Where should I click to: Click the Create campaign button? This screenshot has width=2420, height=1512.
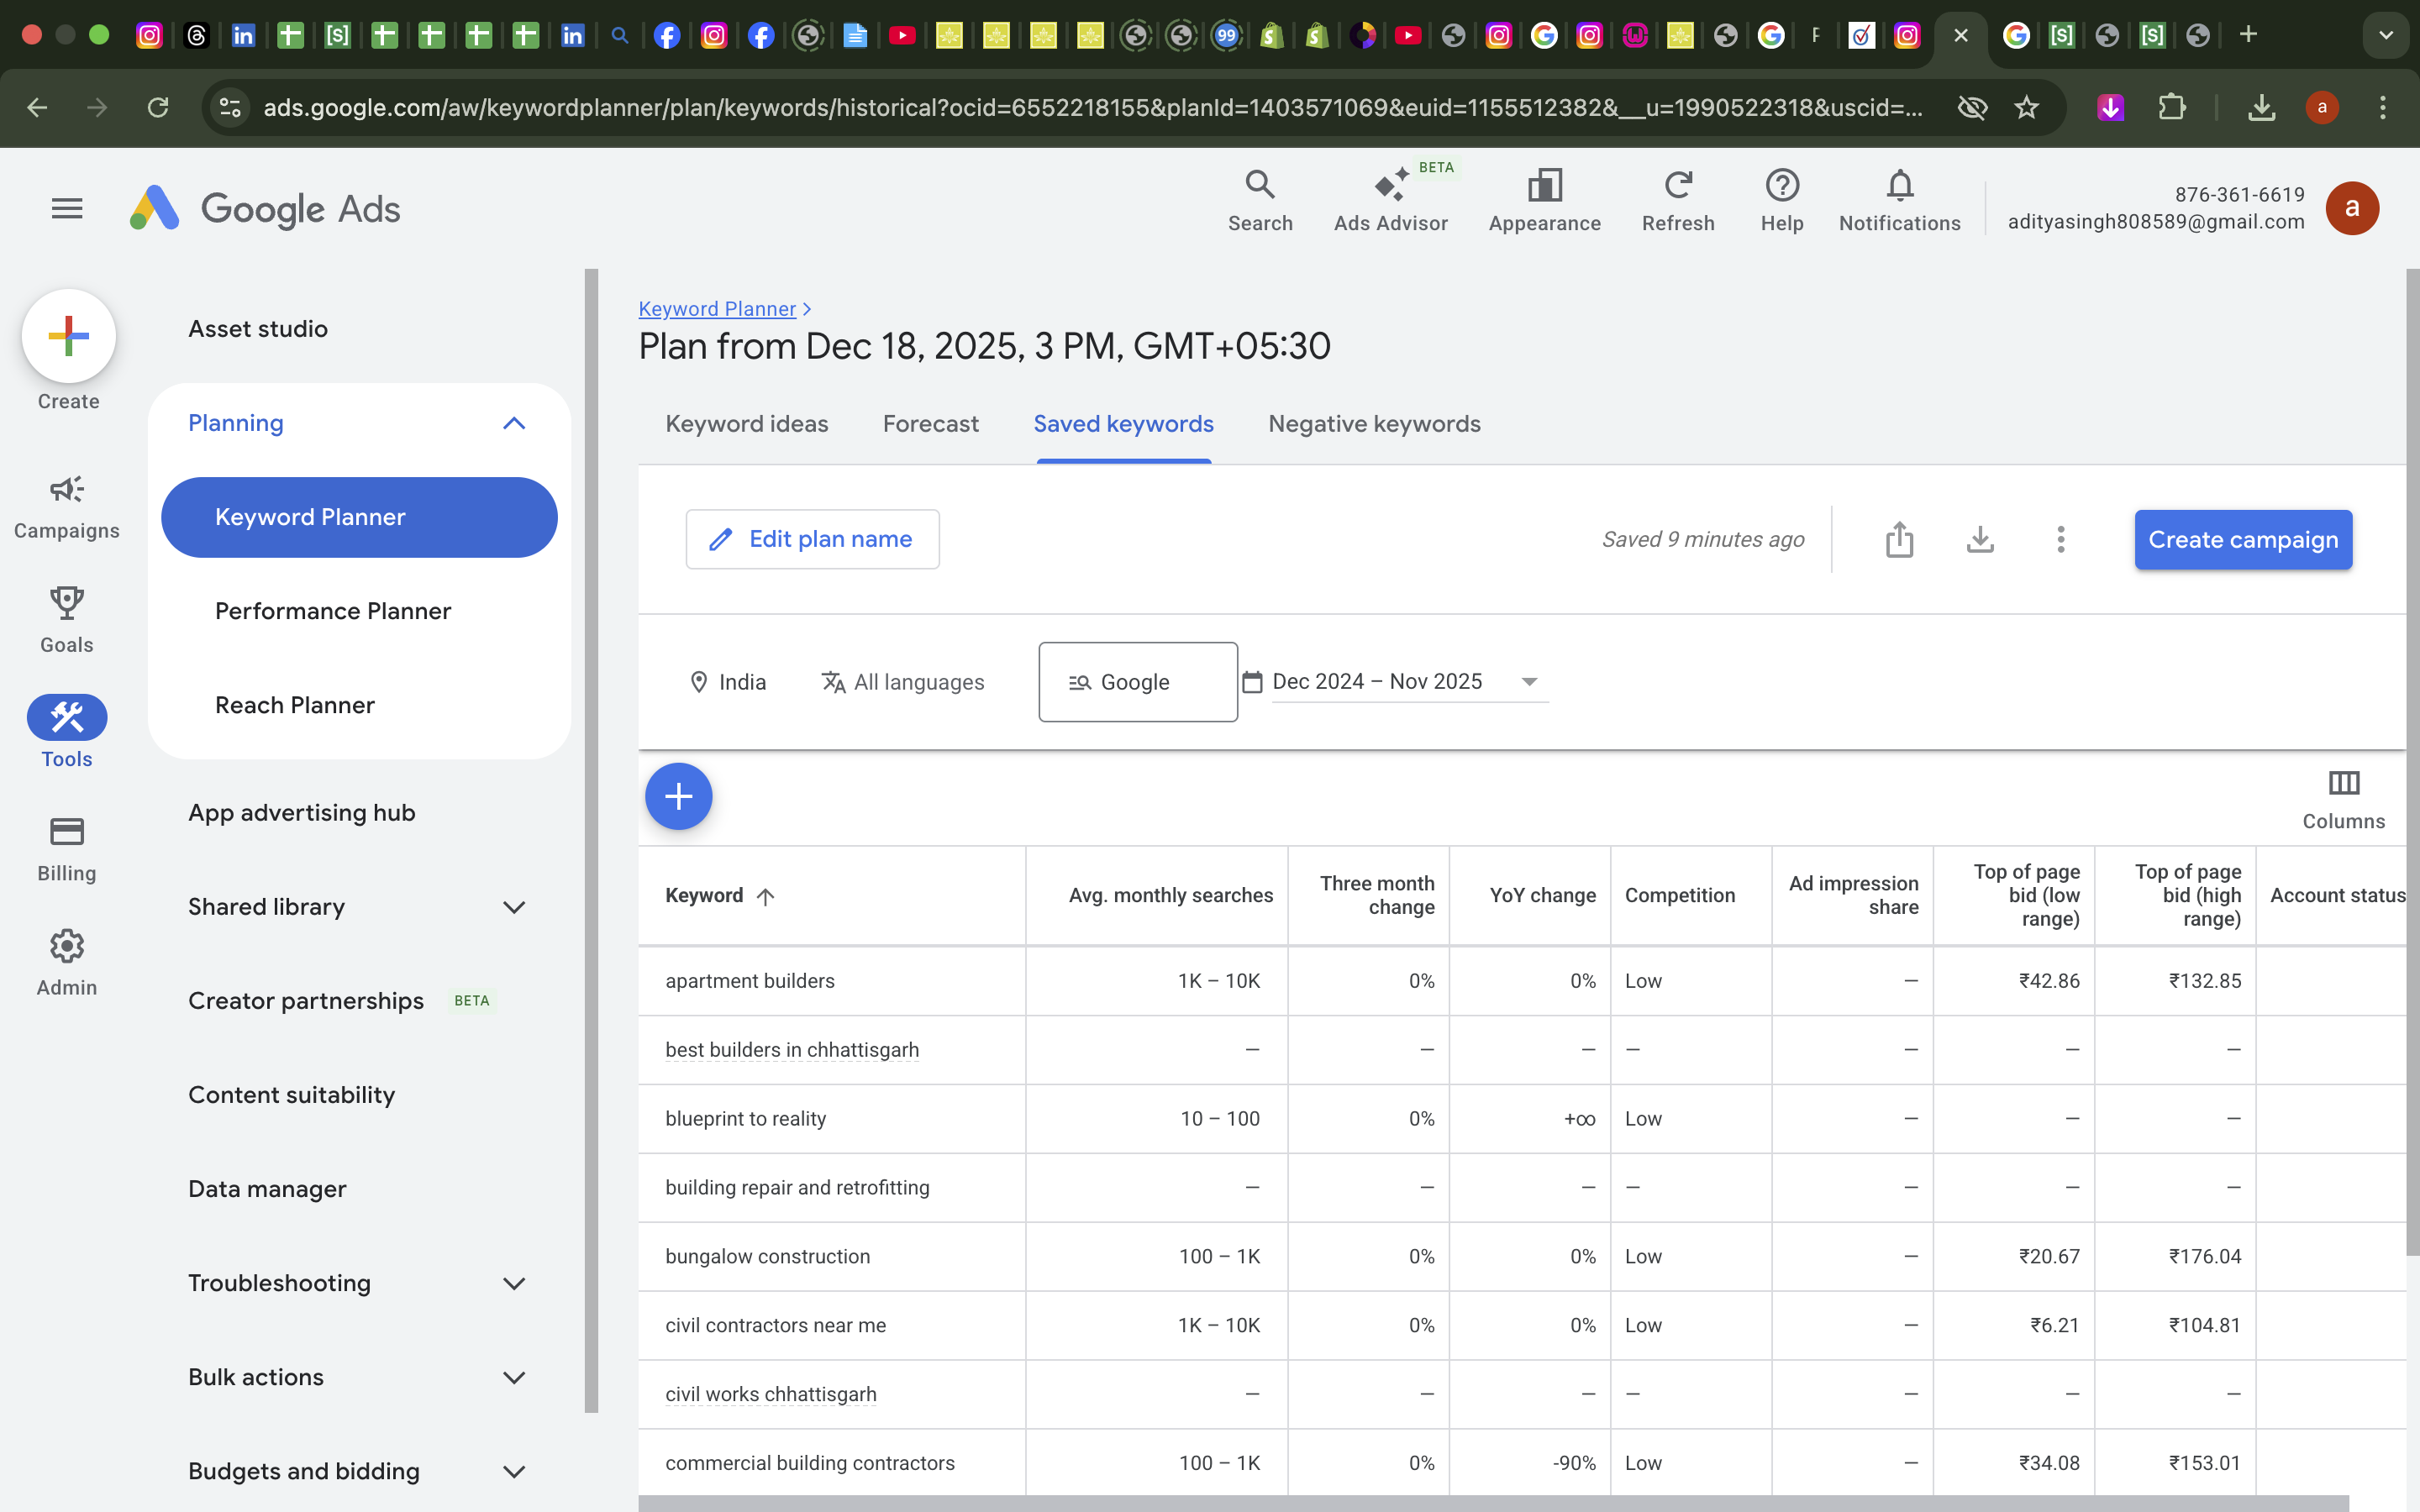point(2242,540)
